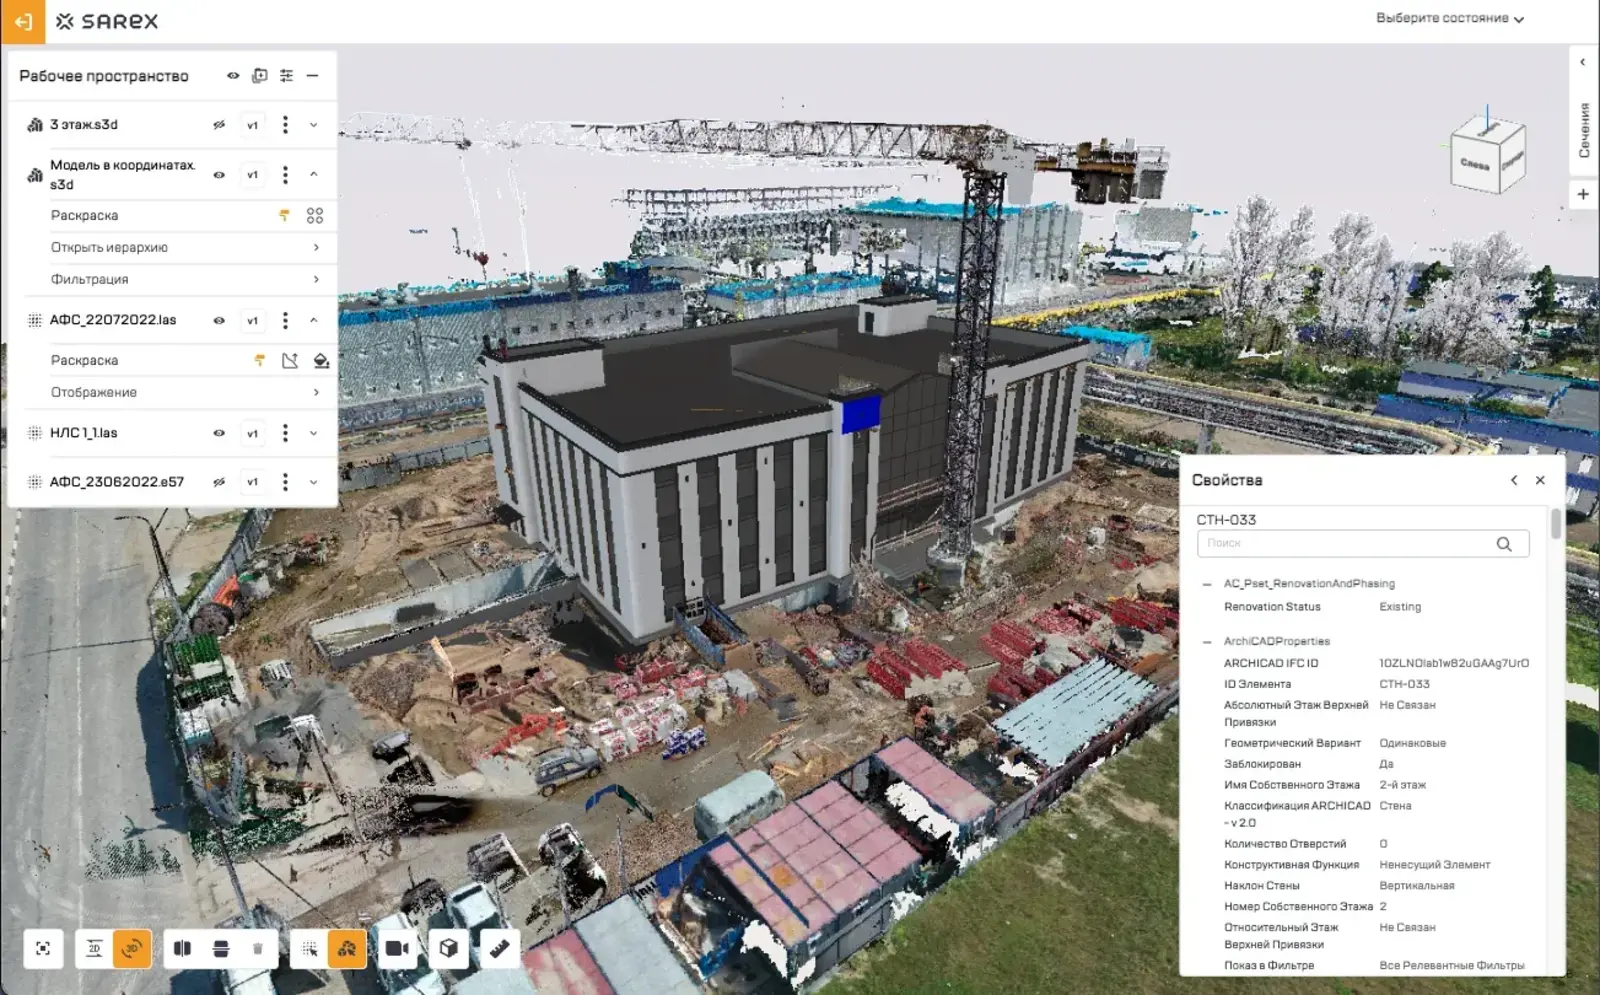The image size is (1600, 995).
Task: Activate the point selection cursor tool
Action: coord(309,948)
